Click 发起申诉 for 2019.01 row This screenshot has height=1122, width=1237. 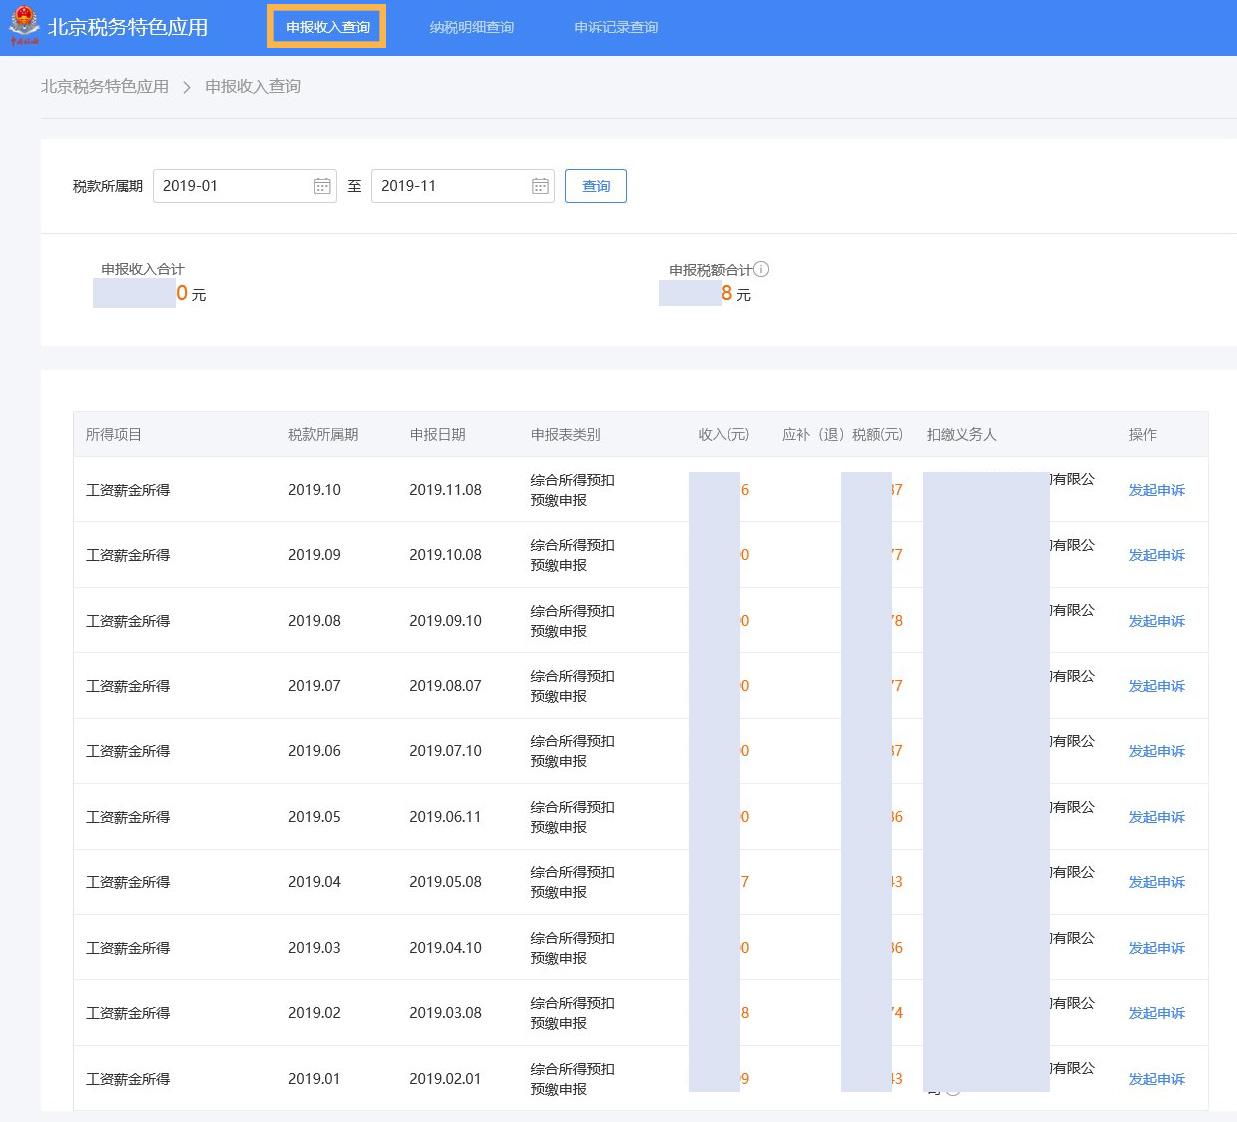pyautogui.click(x=1156, y=1079)
